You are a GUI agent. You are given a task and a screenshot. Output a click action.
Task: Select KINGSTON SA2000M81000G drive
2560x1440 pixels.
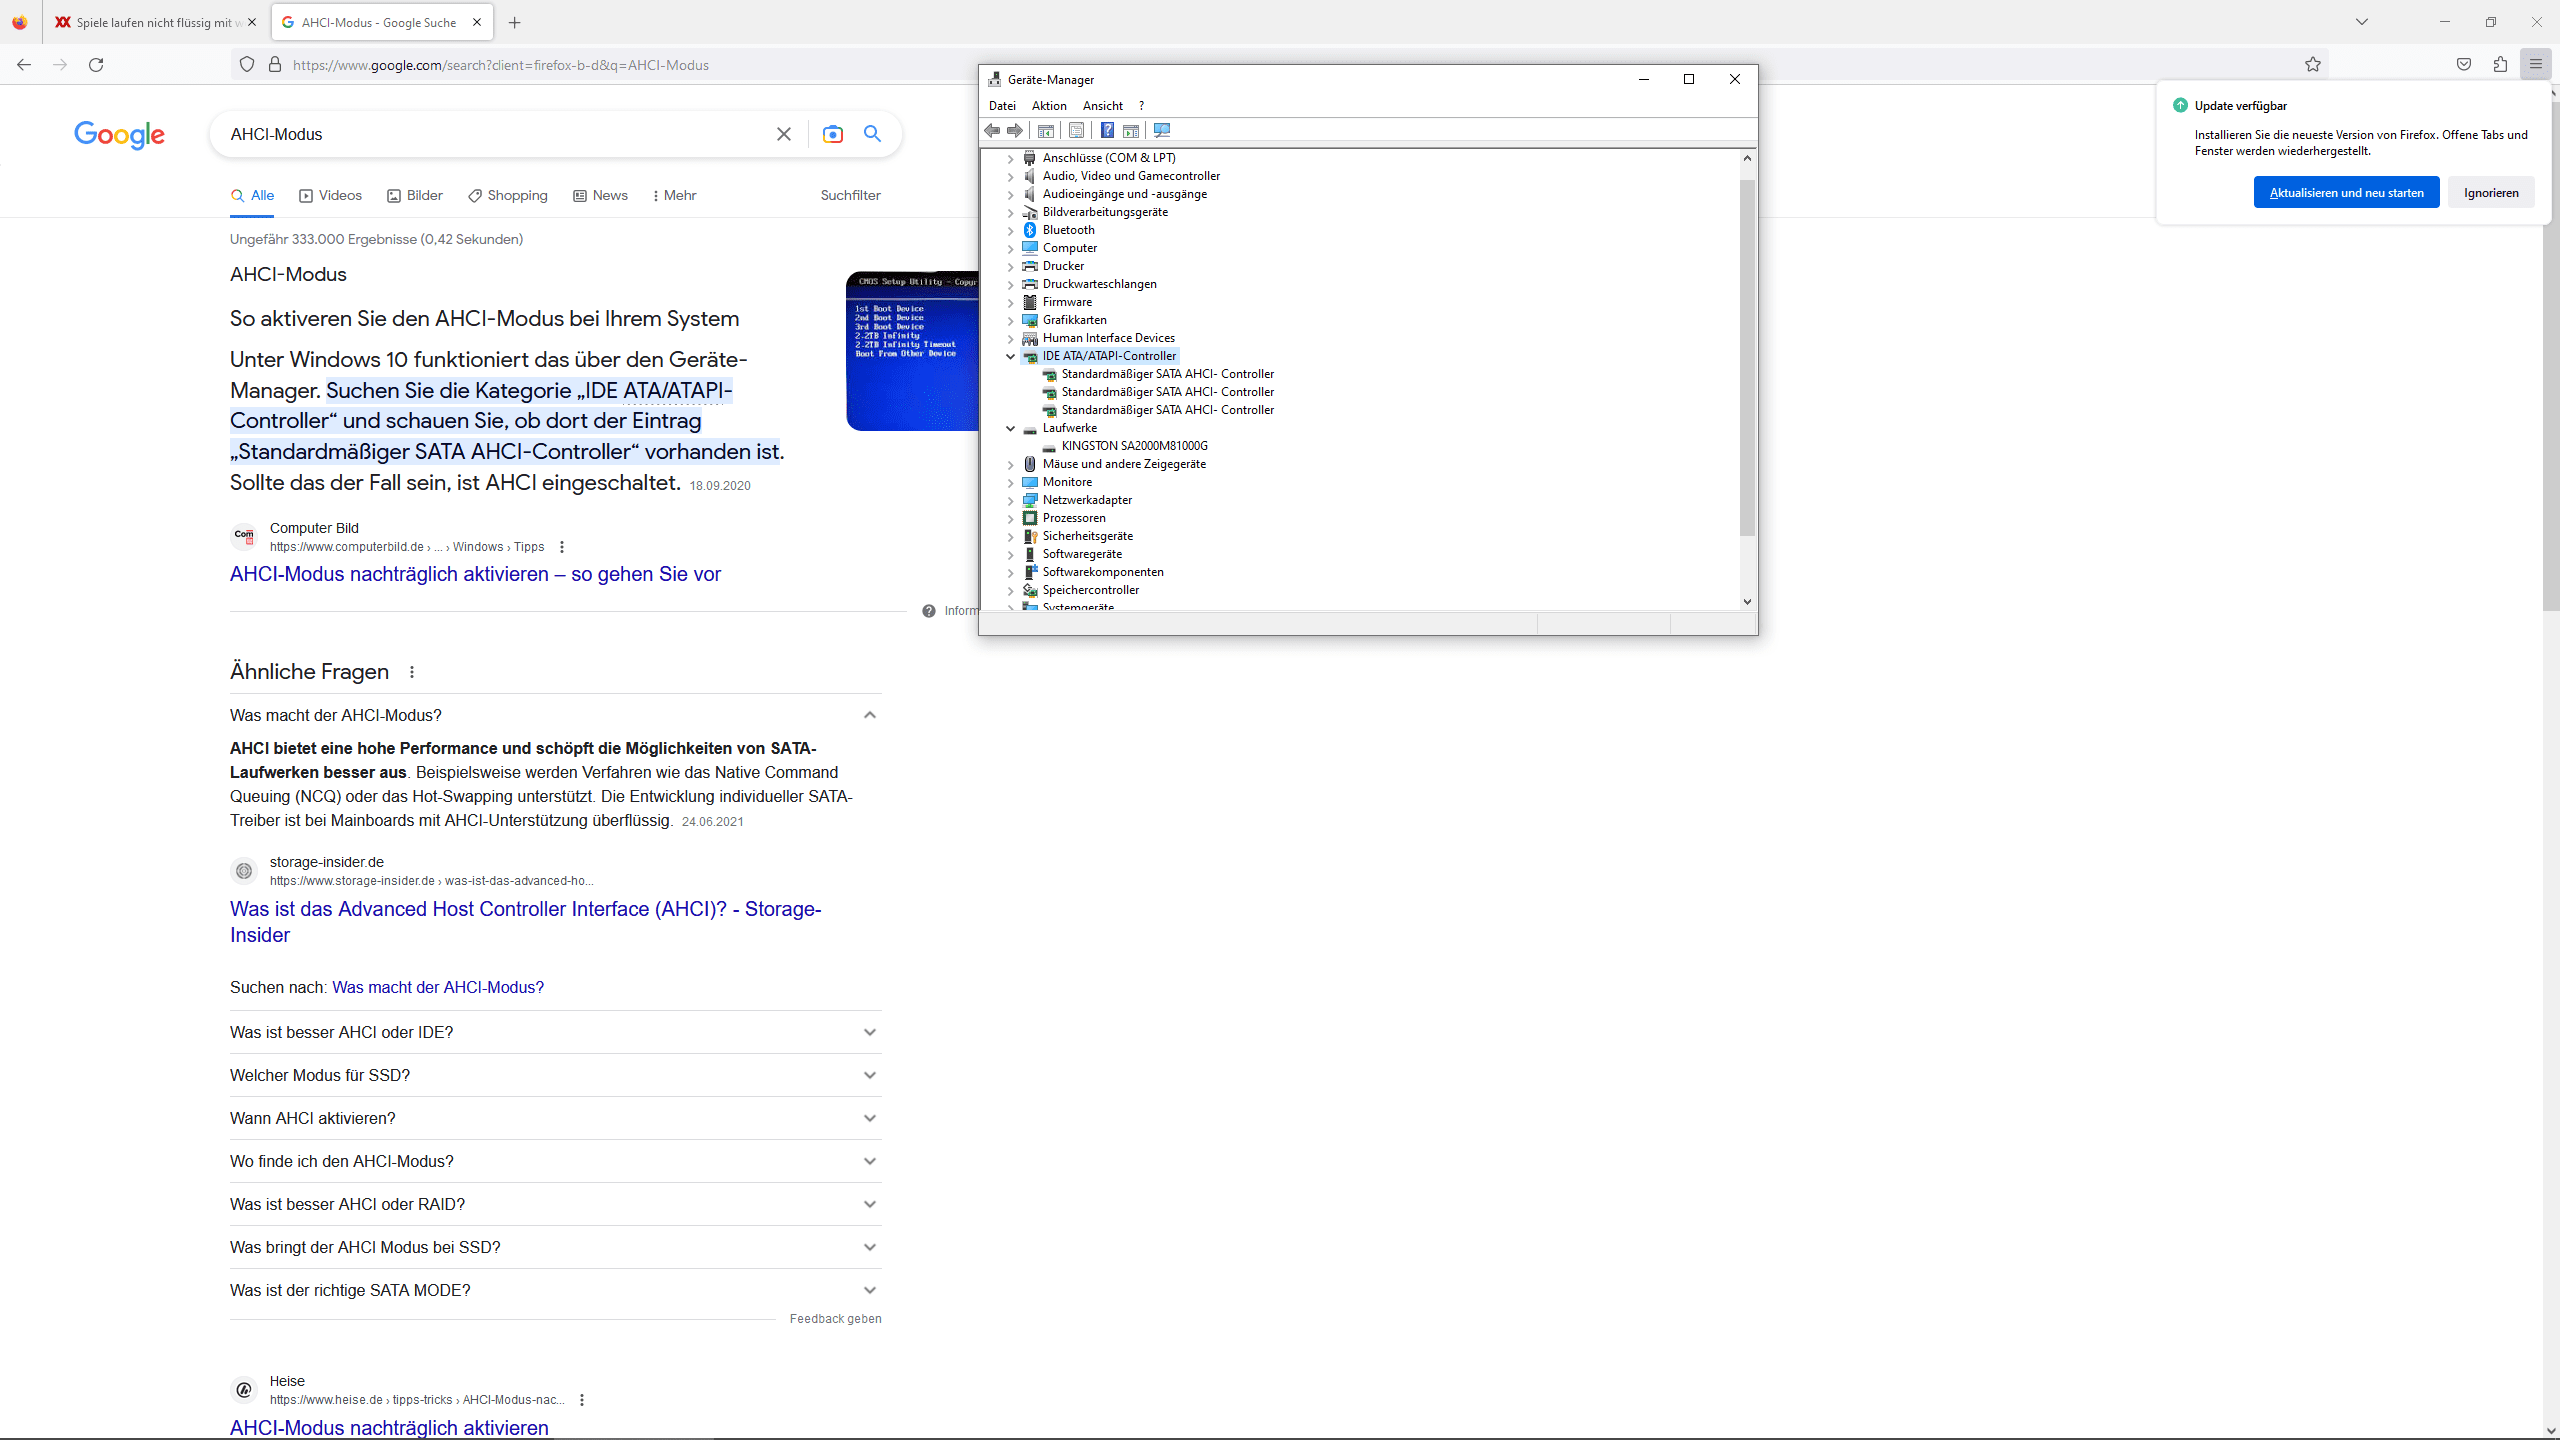click(1134, 446)
